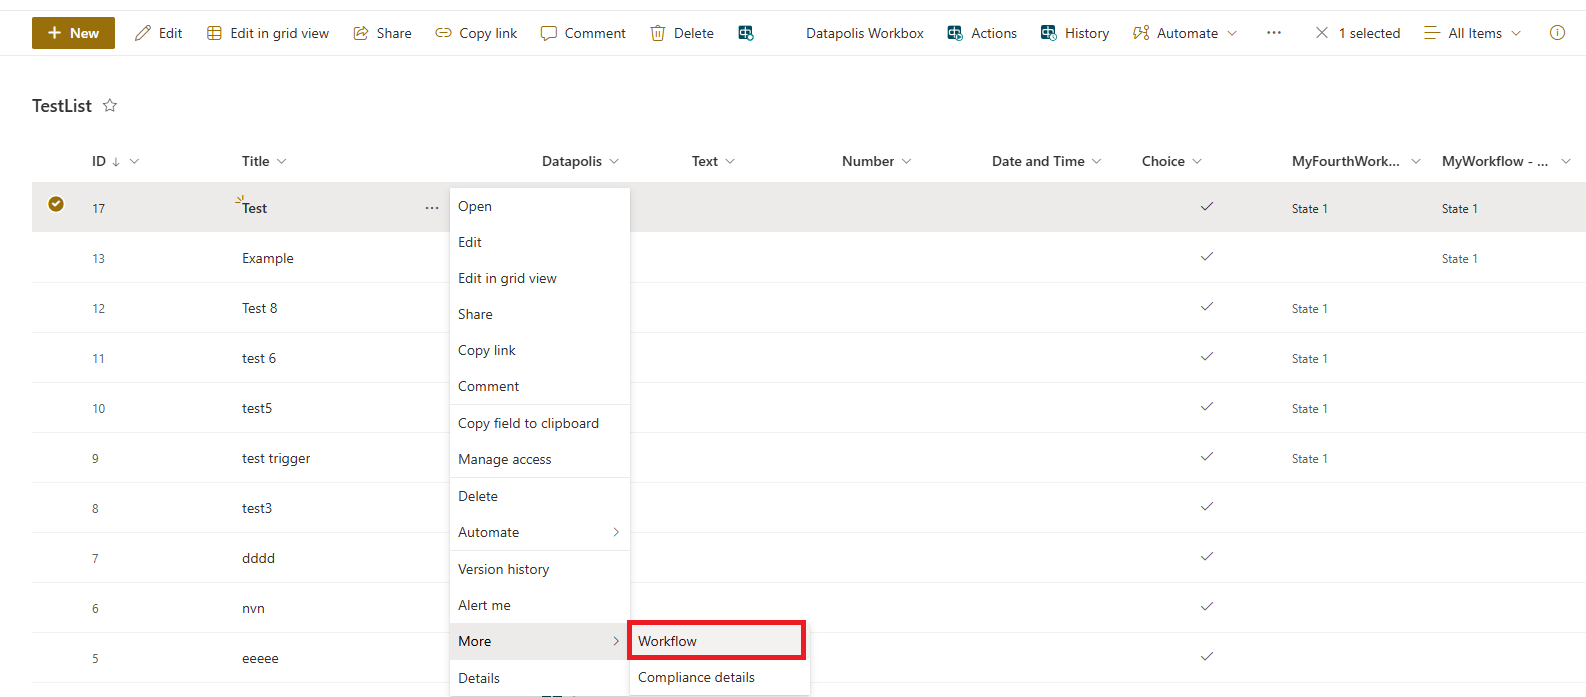This screenshot has height=697, width=1586.
Task: Click the Datapolis icon next to Delete
Action: [746, 33]
